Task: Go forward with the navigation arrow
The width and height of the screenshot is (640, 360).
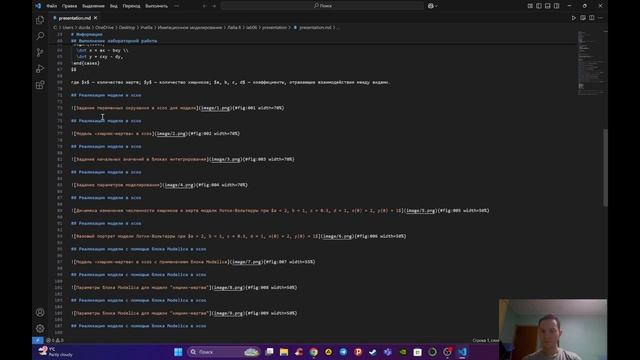Action: [x=214, y=6]
